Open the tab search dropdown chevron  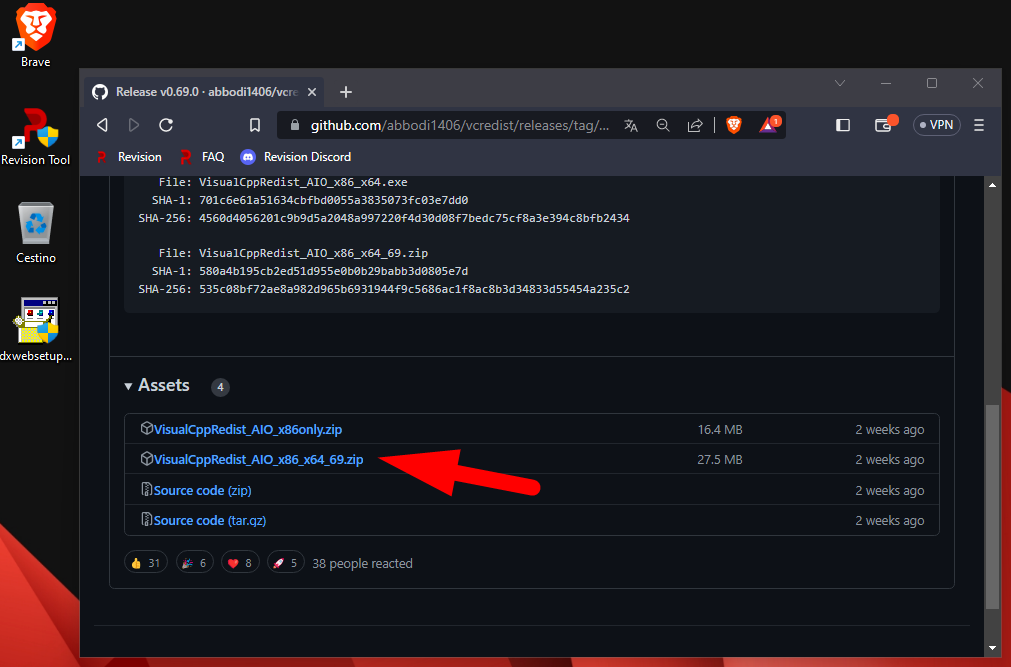[x=839, y=83]
